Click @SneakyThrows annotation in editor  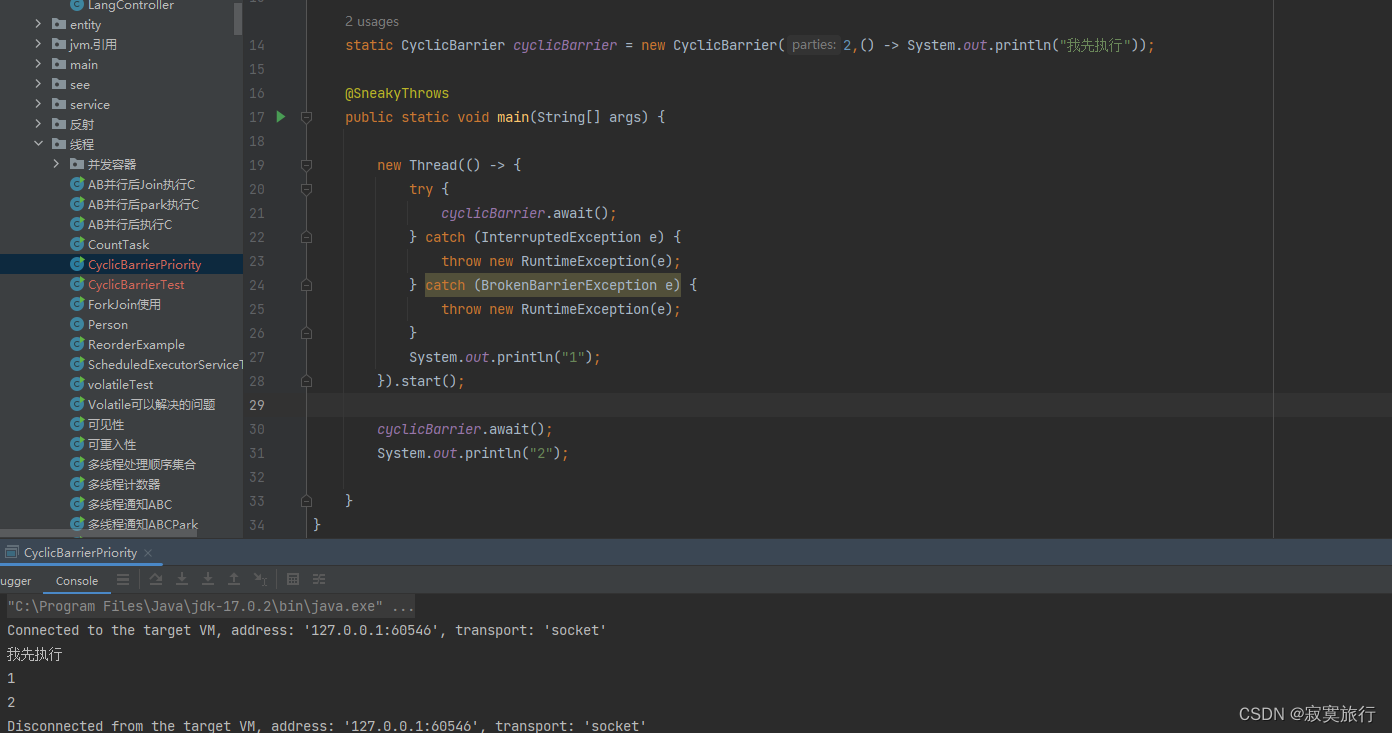(397, 93)
